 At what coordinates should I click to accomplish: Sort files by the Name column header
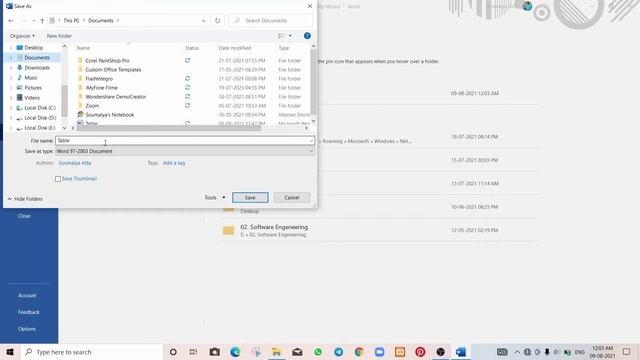pyautogui.click(x=83, y=48)
